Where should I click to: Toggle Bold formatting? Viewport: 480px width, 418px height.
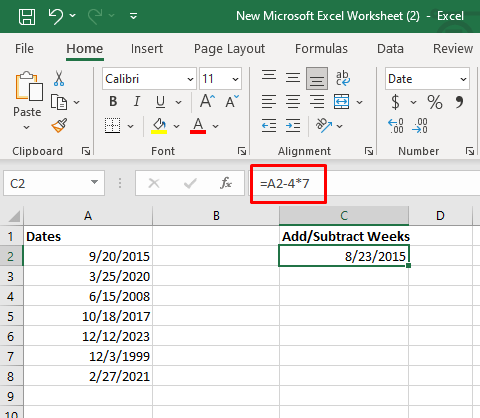pos(113,101)
